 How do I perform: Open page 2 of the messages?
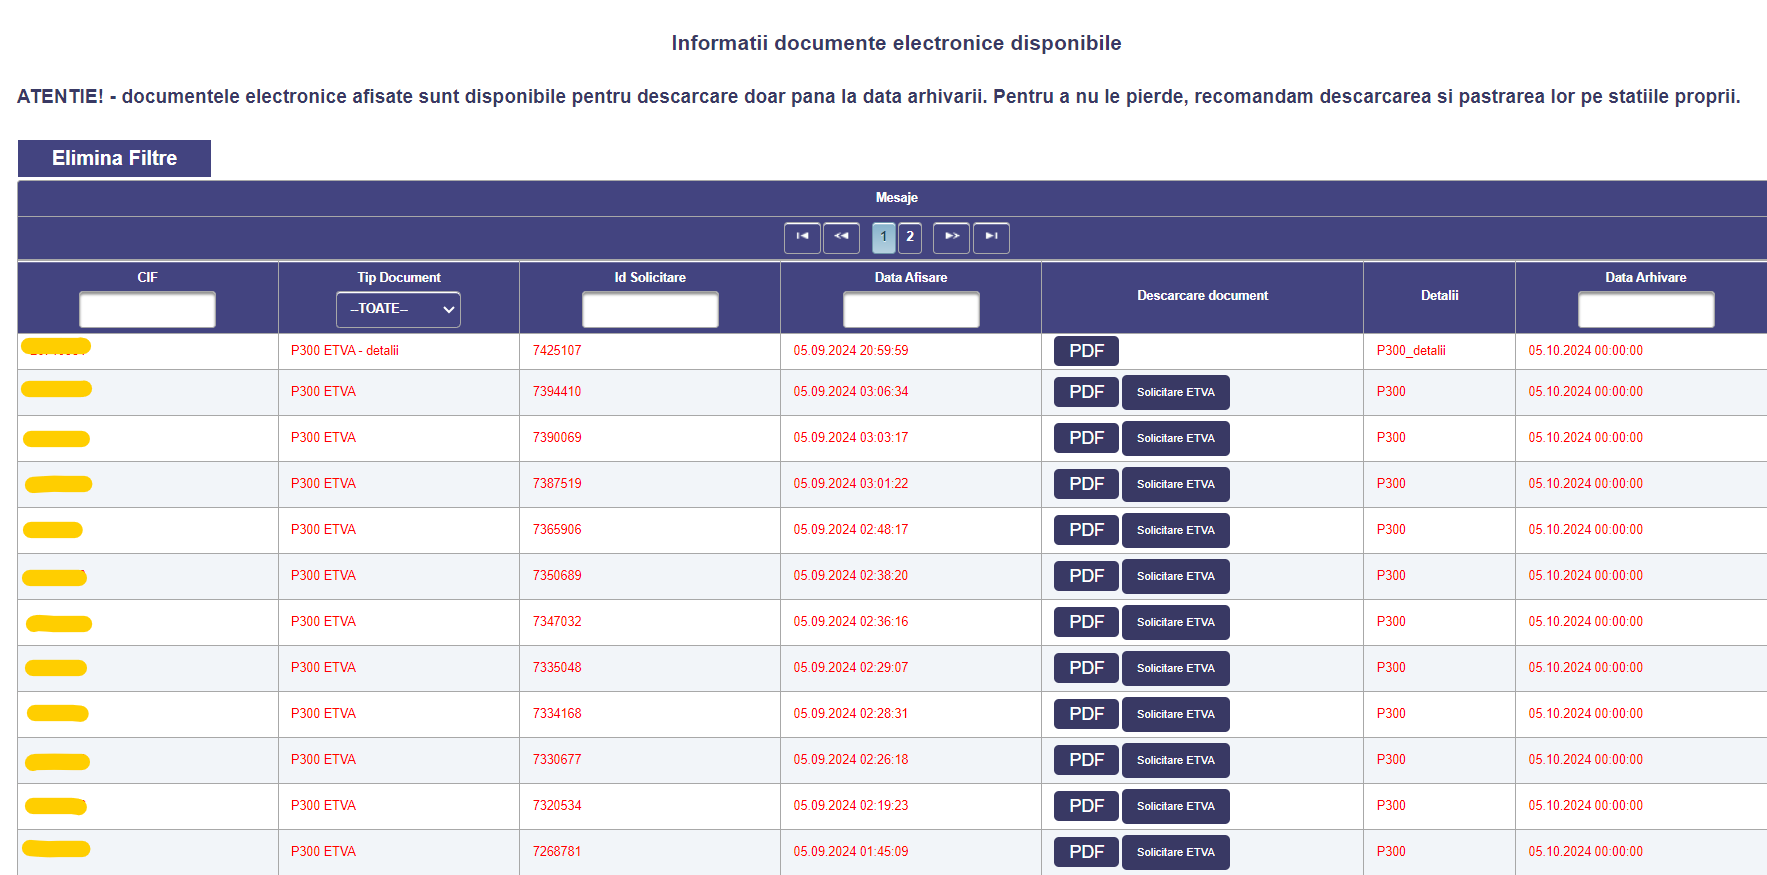(910, 238)
